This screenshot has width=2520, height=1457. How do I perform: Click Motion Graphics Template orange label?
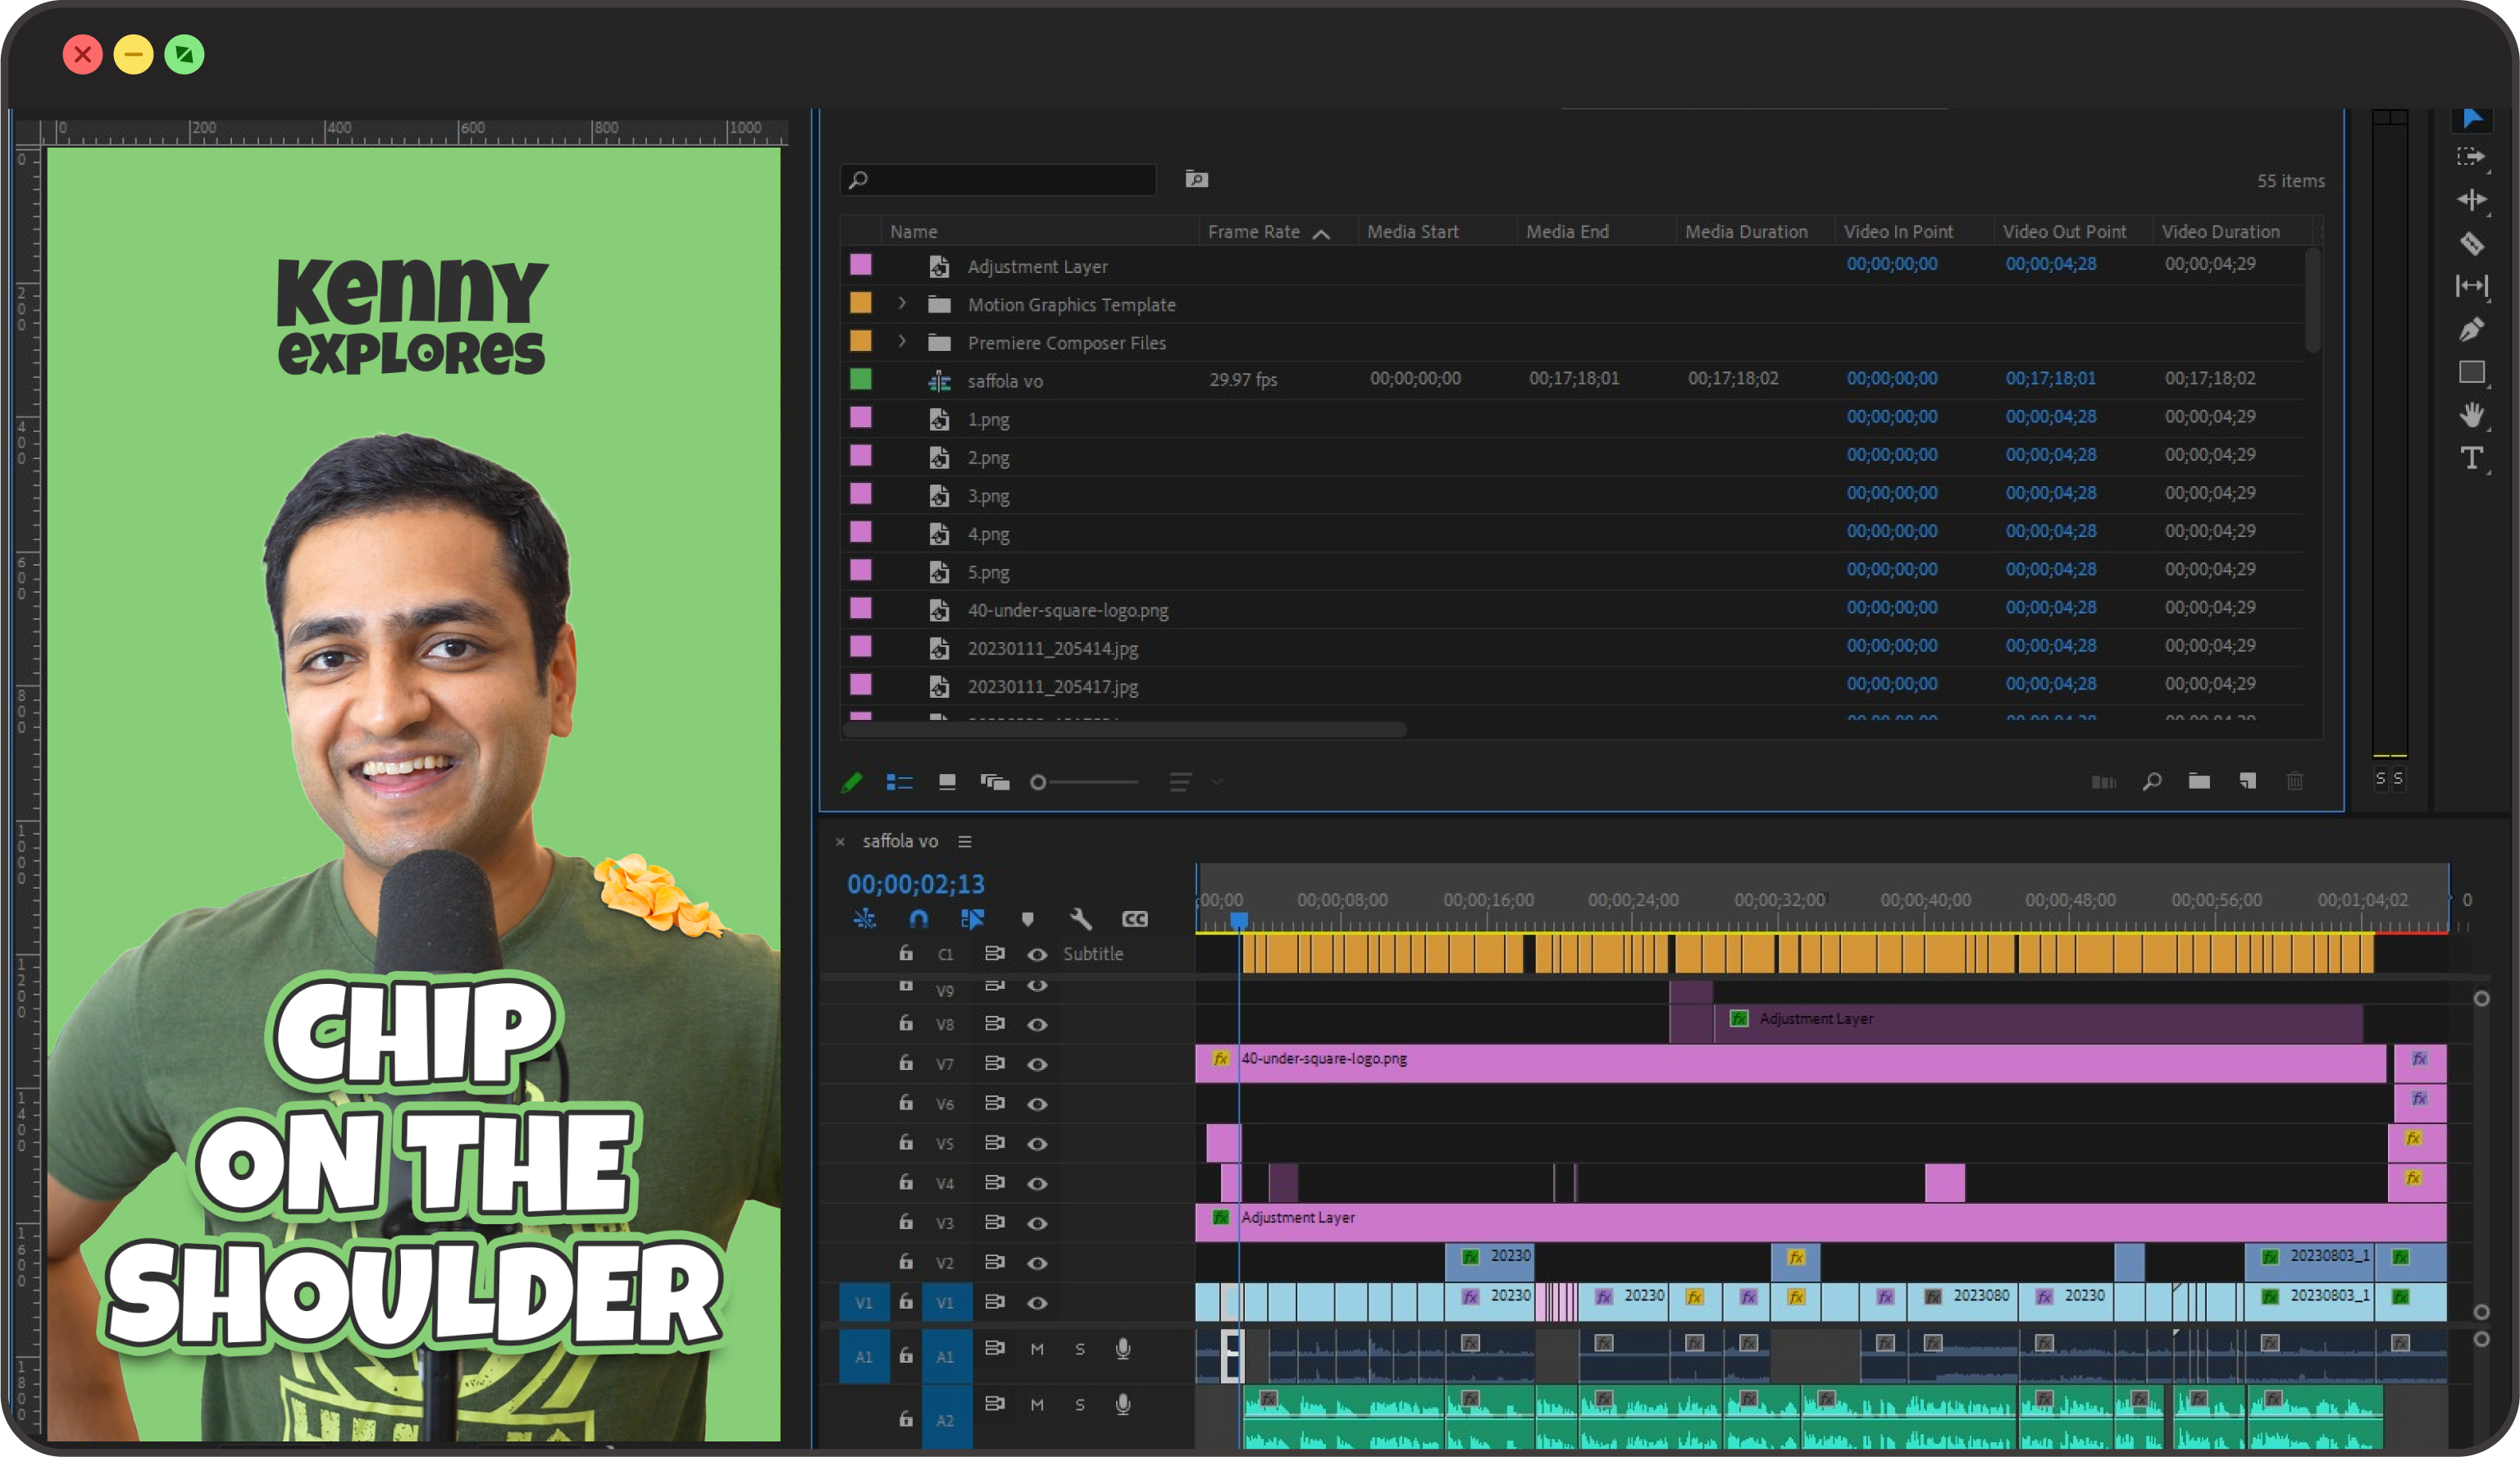click(x=860, y=303)
